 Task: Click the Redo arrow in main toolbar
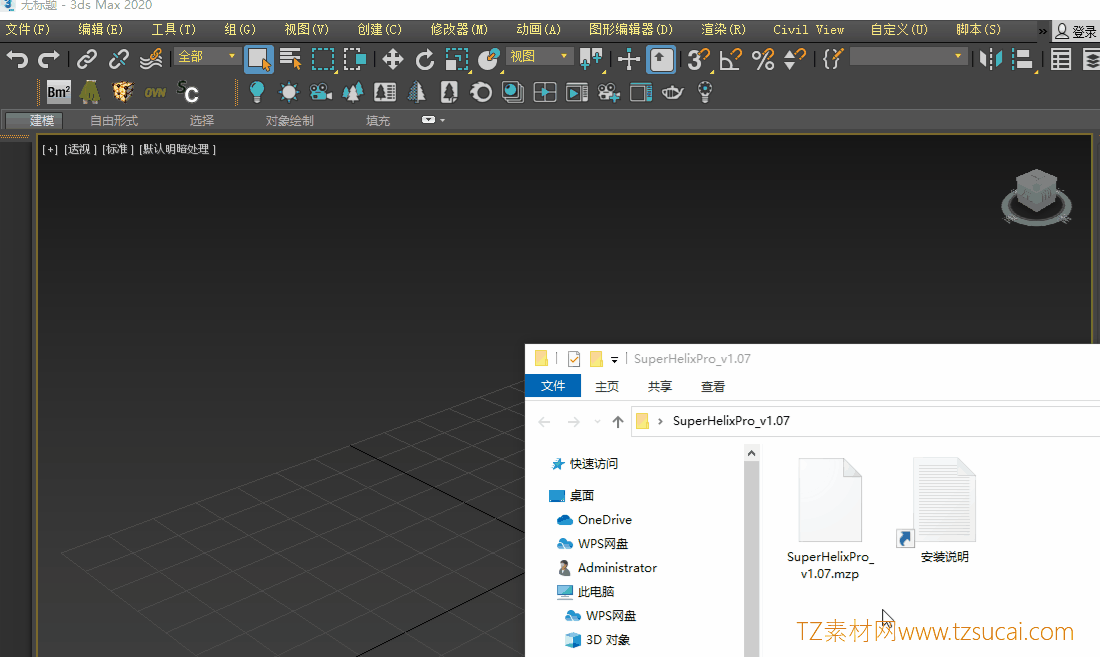pyautogui.click(x=48, y=60)
